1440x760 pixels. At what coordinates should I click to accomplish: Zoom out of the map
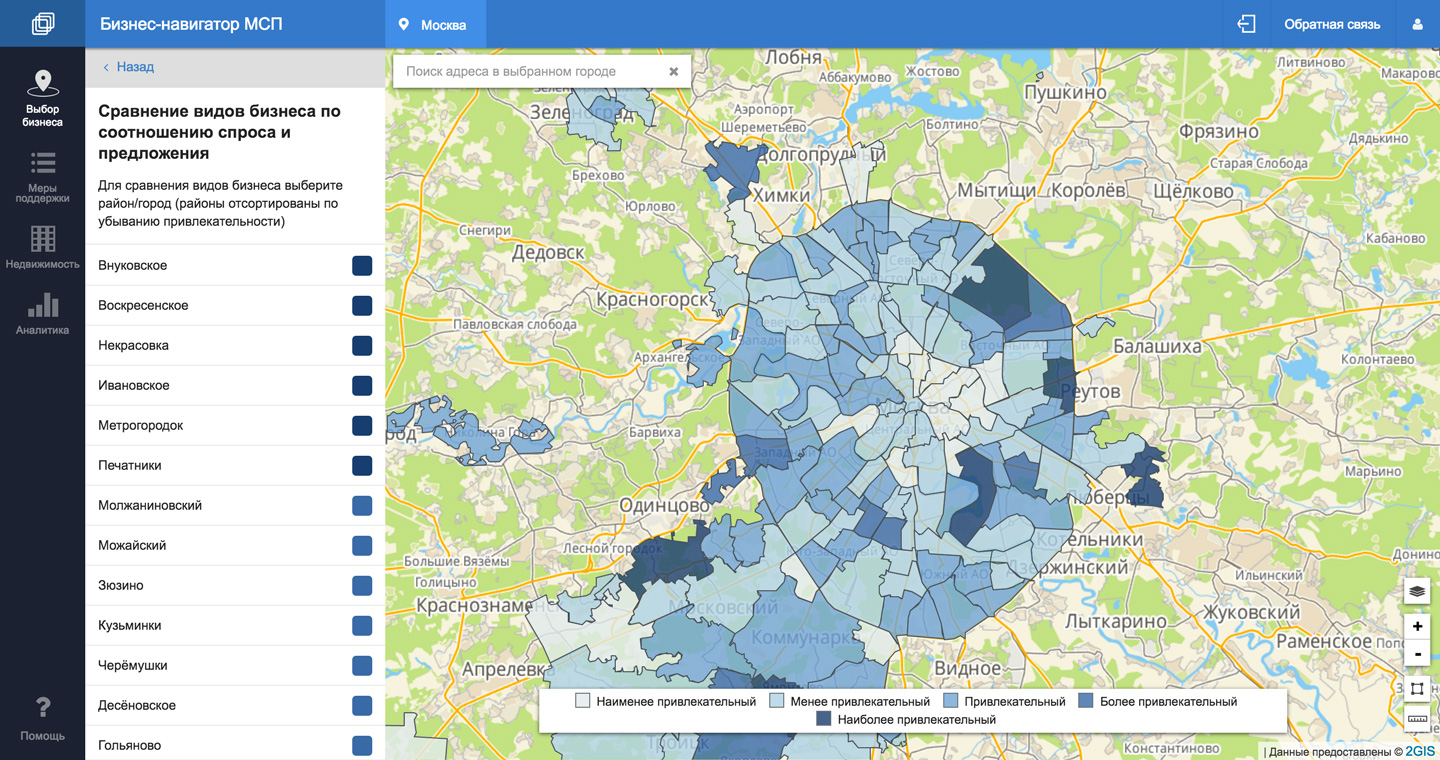(x=1417, y=654)
